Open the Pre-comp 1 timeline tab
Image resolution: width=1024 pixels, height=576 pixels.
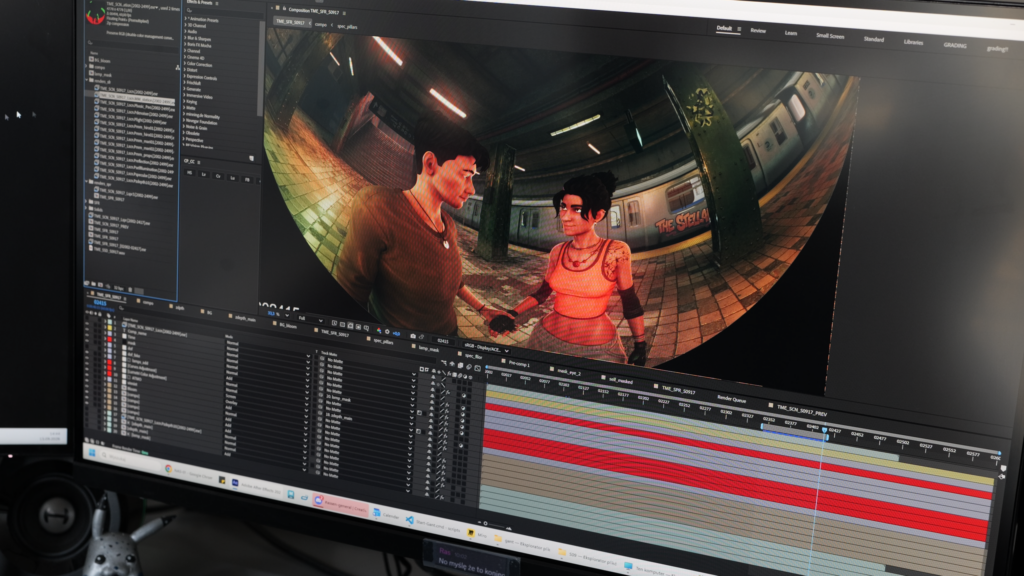[x=519, y=364]
